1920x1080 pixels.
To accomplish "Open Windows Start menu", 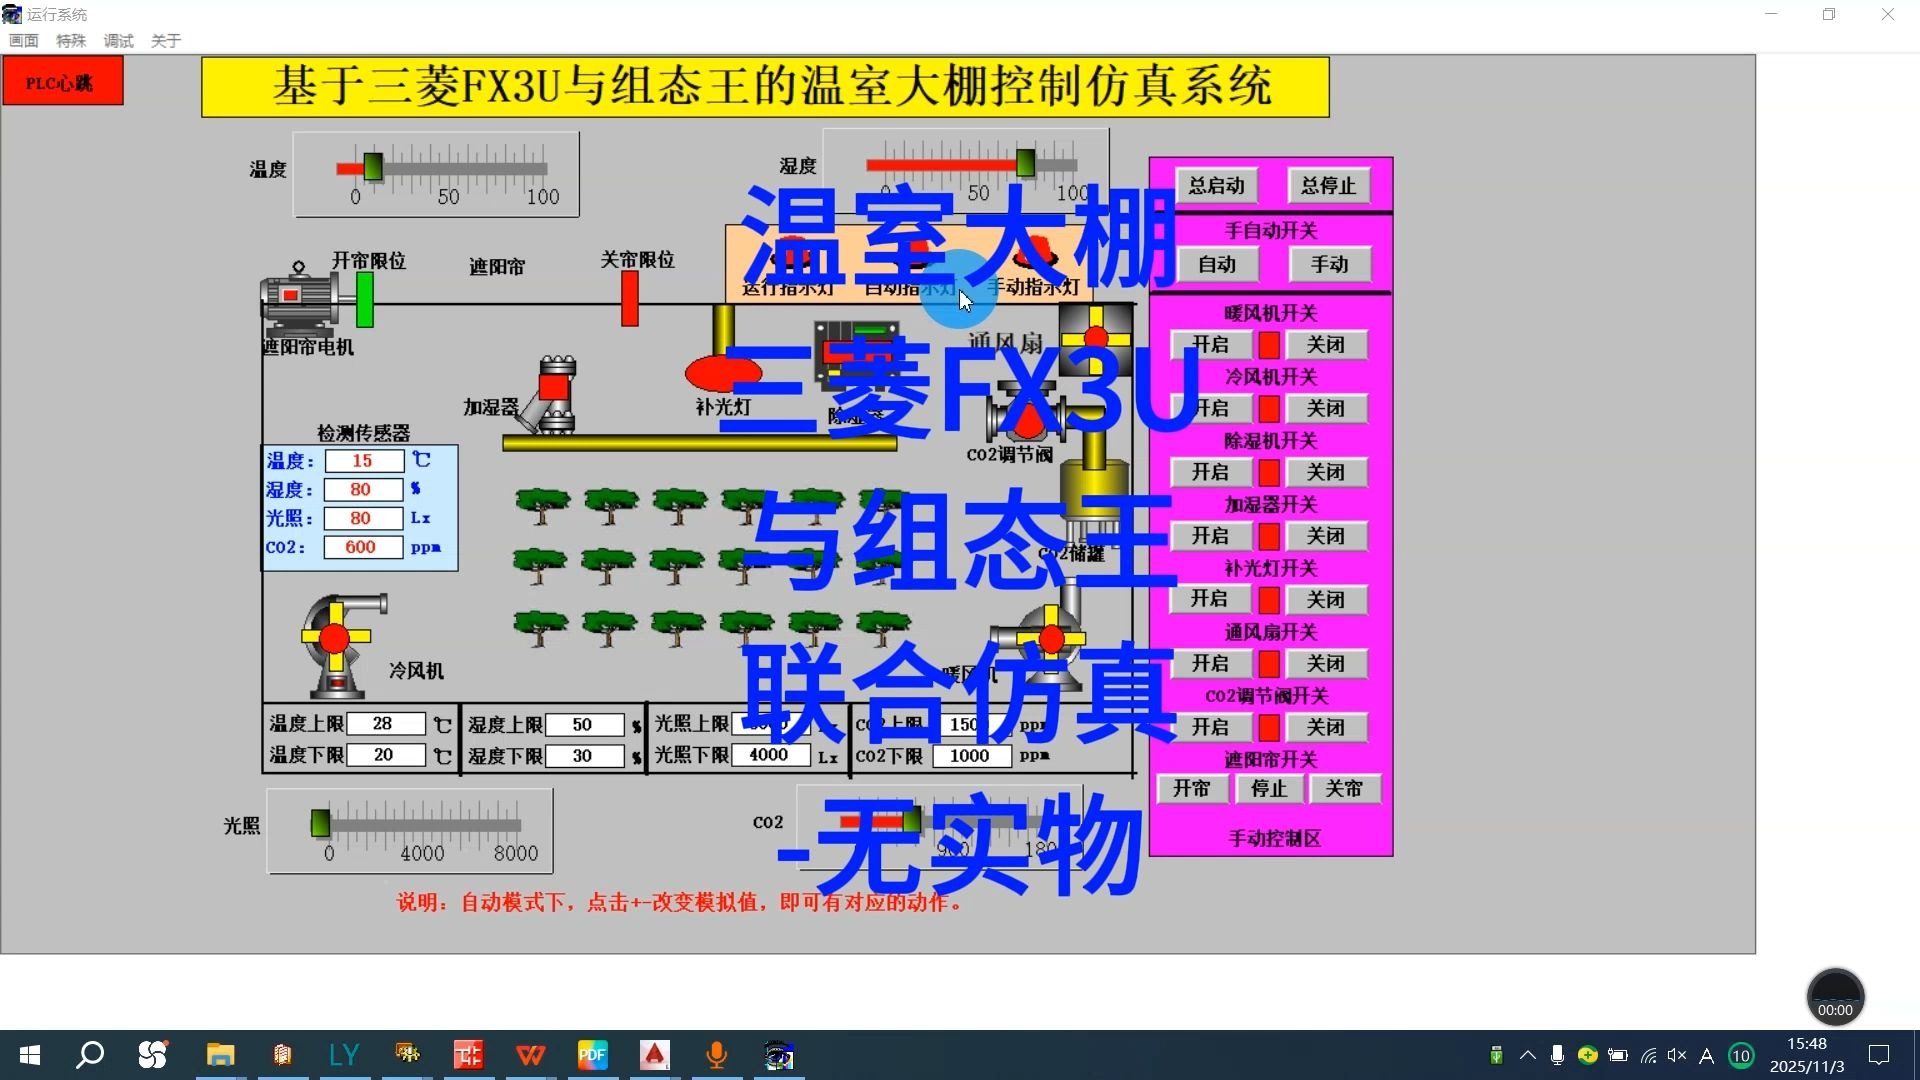I will [x=30, y=1055].
